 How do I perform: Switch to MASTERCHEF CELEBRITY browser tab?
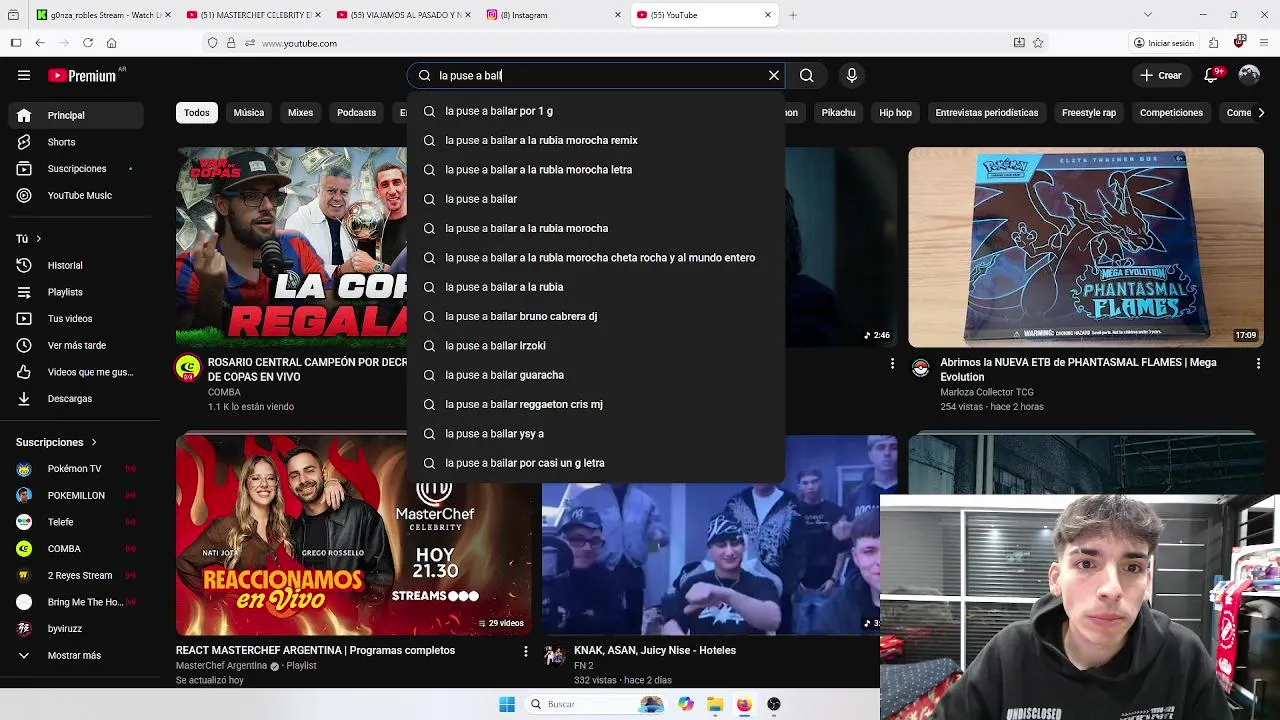pos(253,15)
